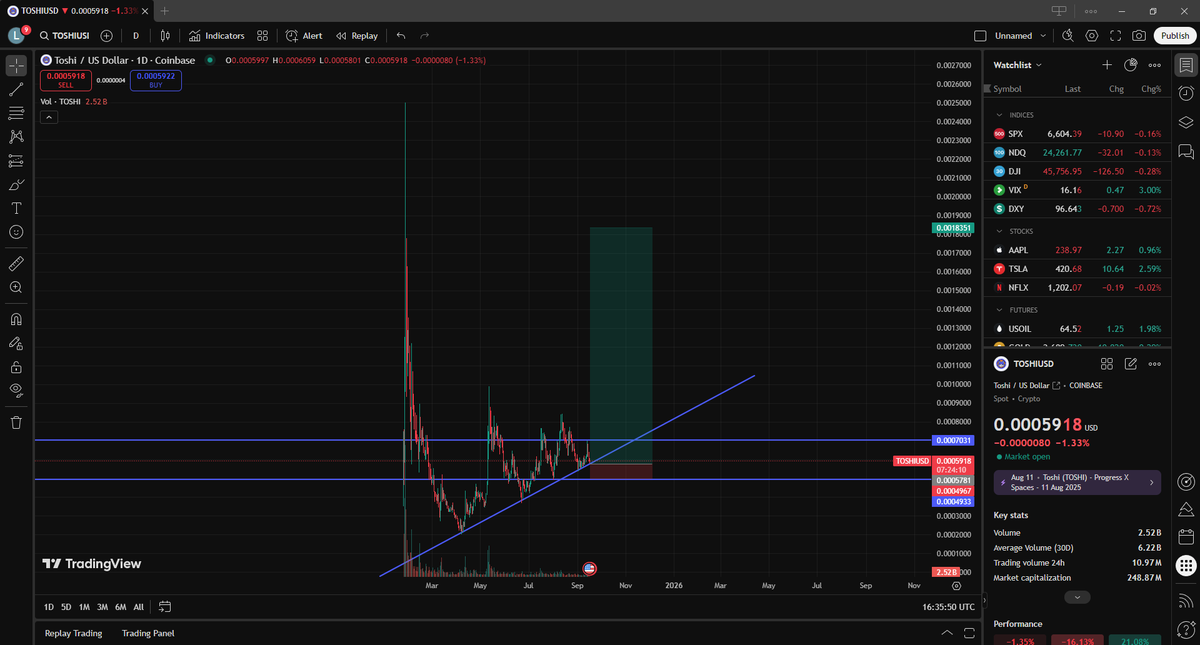
Task: Open the Unnamed layout dropdown
Action: pyautogui.click(x=1021, y=35)
